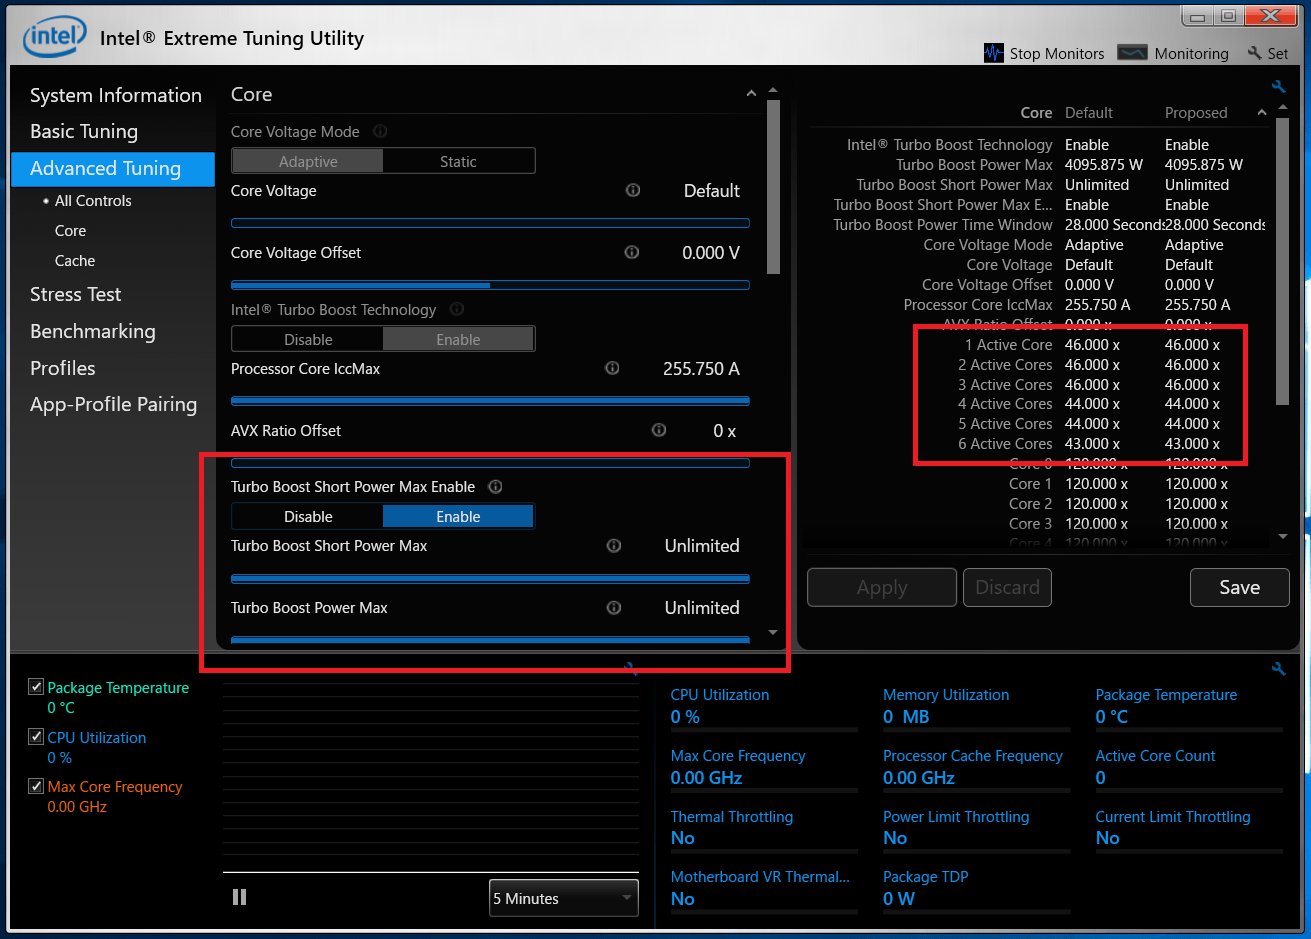Click the settings list vertical scrollbar thumb

(1283, 264)
